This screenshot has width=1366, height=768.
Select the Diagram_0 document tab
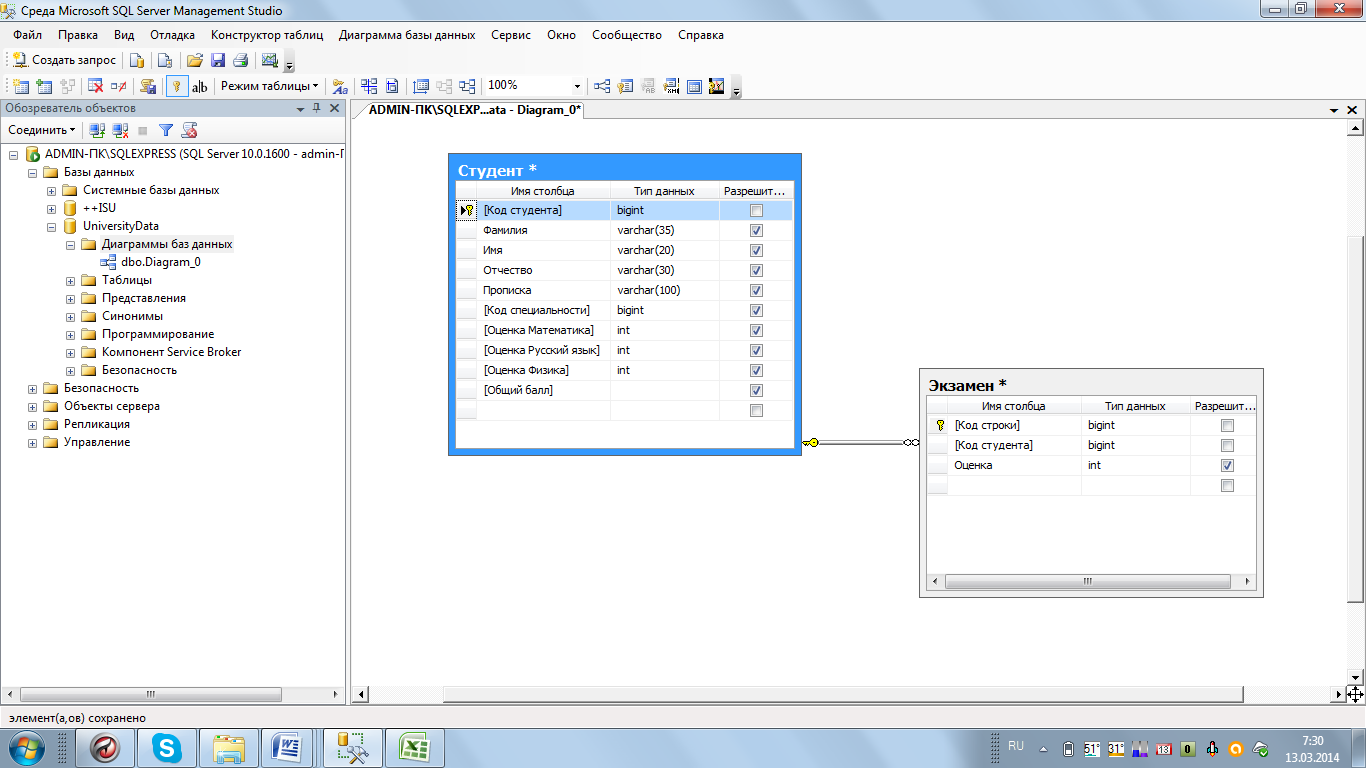(474, 110)
